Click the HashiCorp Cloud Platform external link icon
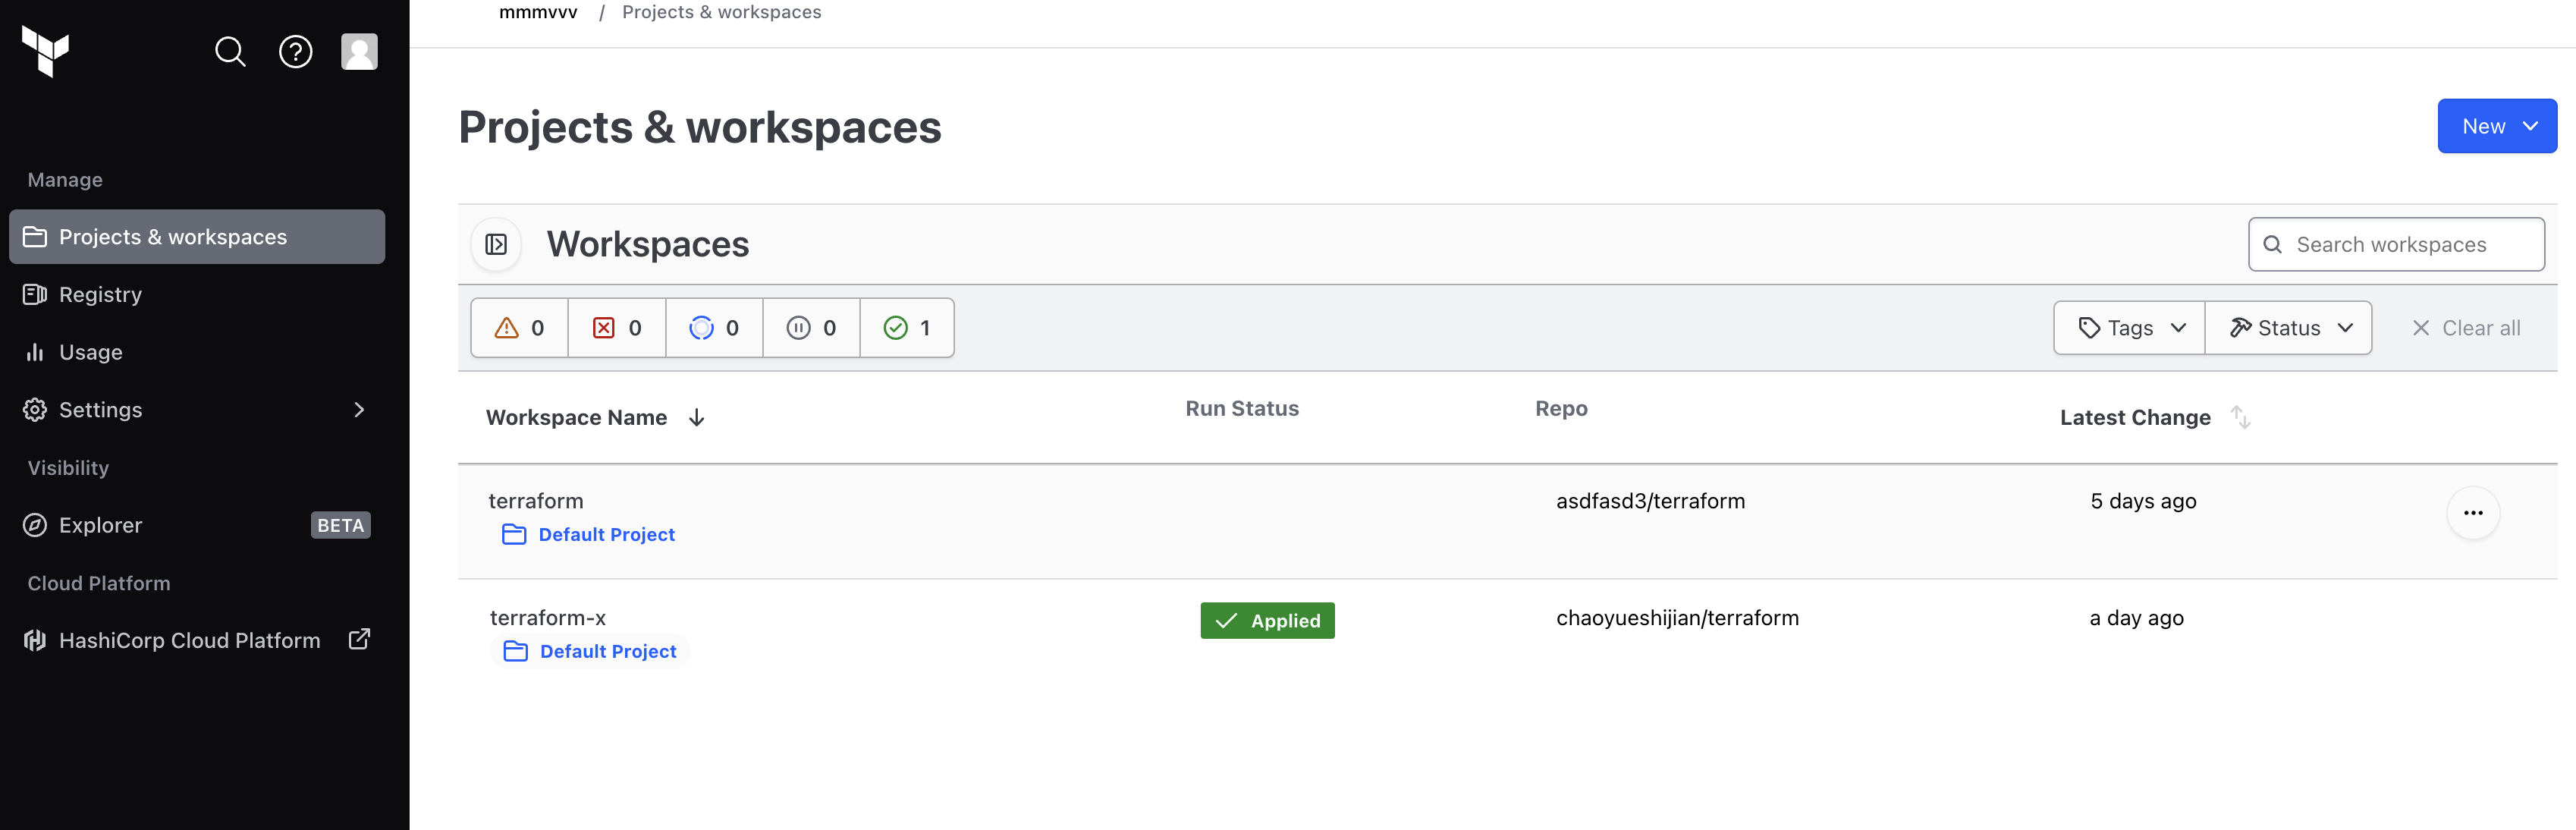The image size is (2576, 830). (x=359, y=640)
